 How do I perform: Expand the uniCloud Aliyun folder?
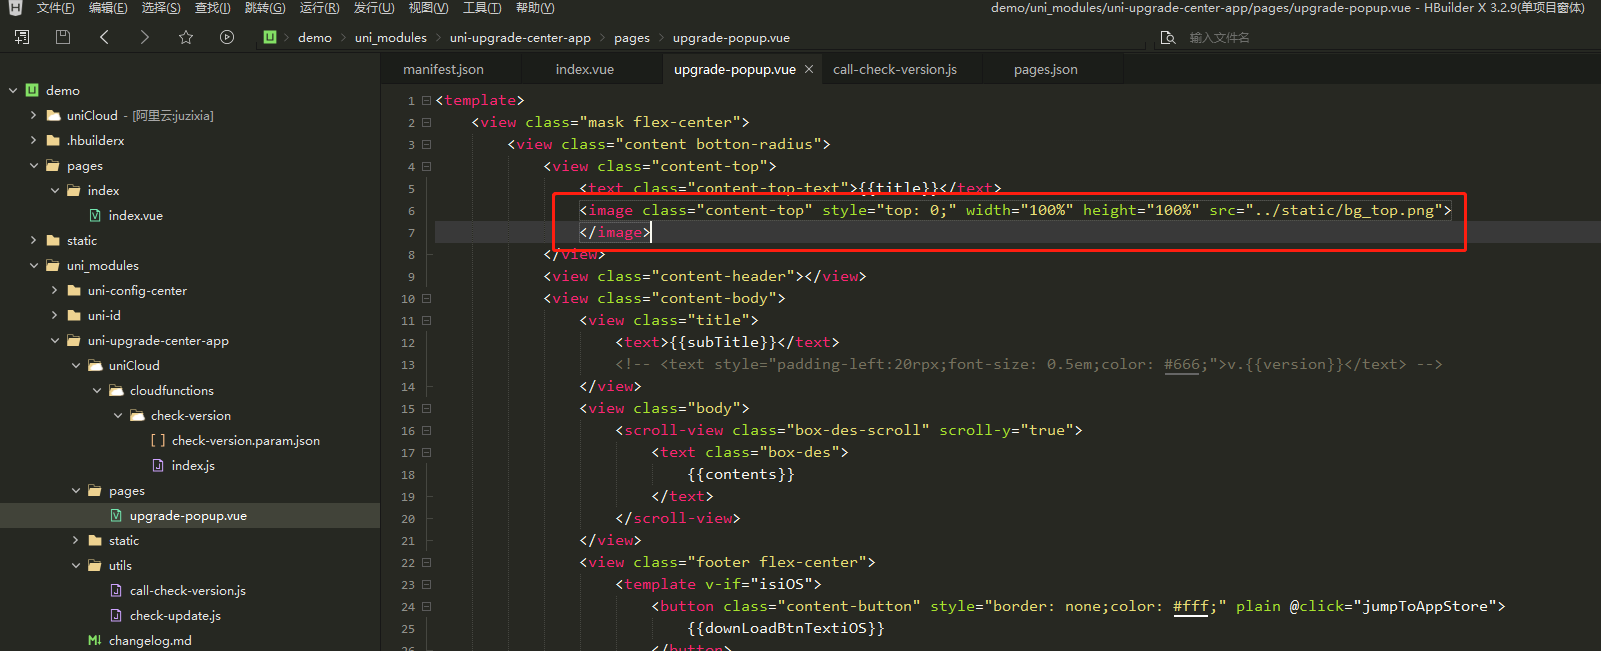pos(34,116)
